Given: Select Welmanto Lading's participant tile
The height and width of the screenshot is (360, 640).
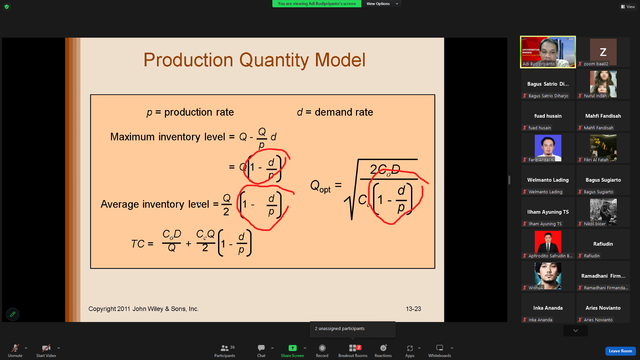Looking at the screenshot, I should (x=548, y=180).
